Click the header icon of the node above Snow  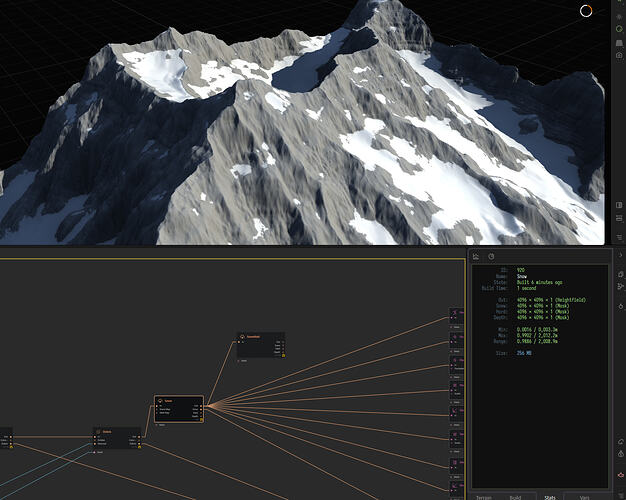[242, 337]
